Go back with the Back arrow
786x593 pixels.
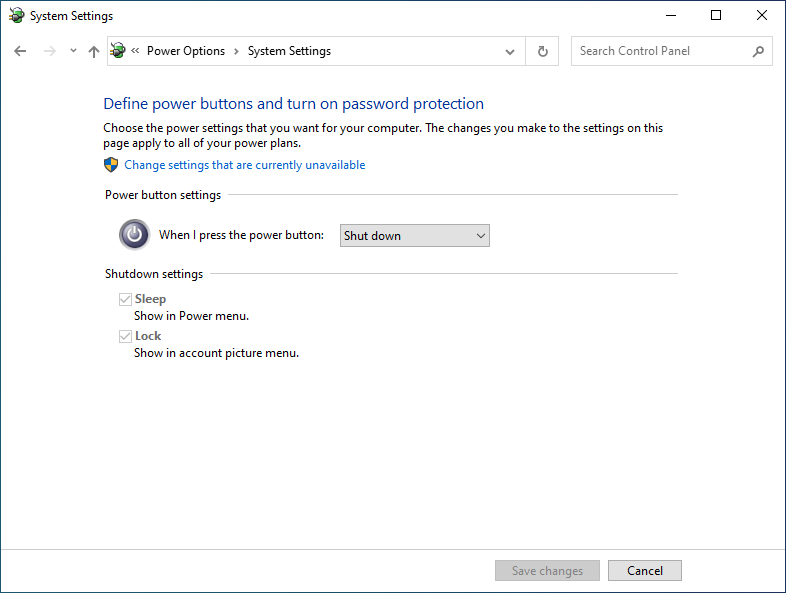(x=20, y=51)
